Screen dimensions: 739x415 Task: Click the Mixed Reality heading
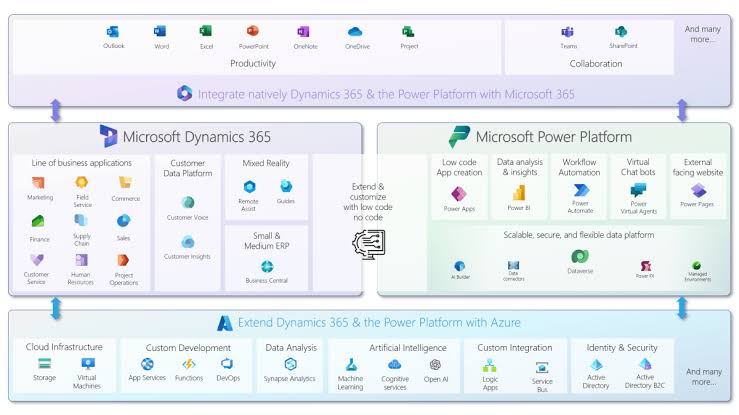(266, 163)
